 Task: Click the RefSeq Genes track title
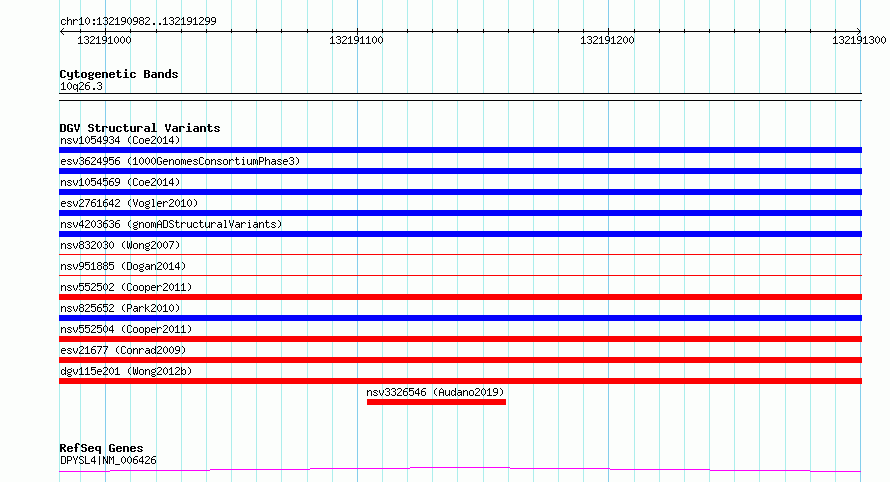pyautogui.click(x=101, y=448)
